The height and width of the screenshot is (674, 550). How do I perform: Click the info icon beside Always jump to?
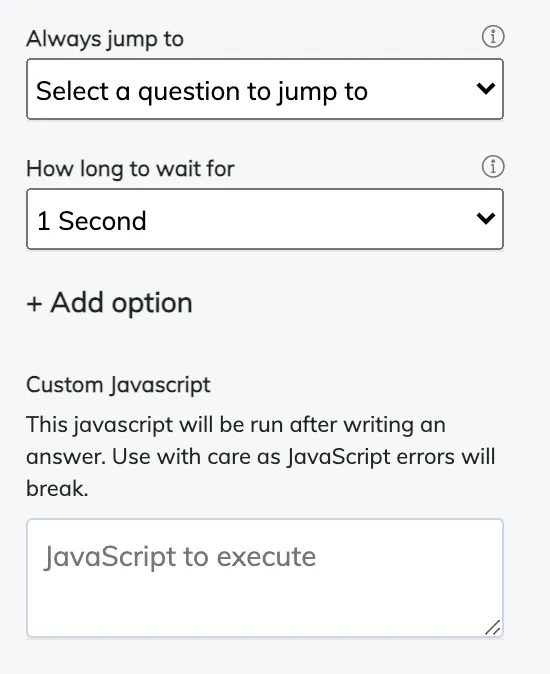coord(492,37)
